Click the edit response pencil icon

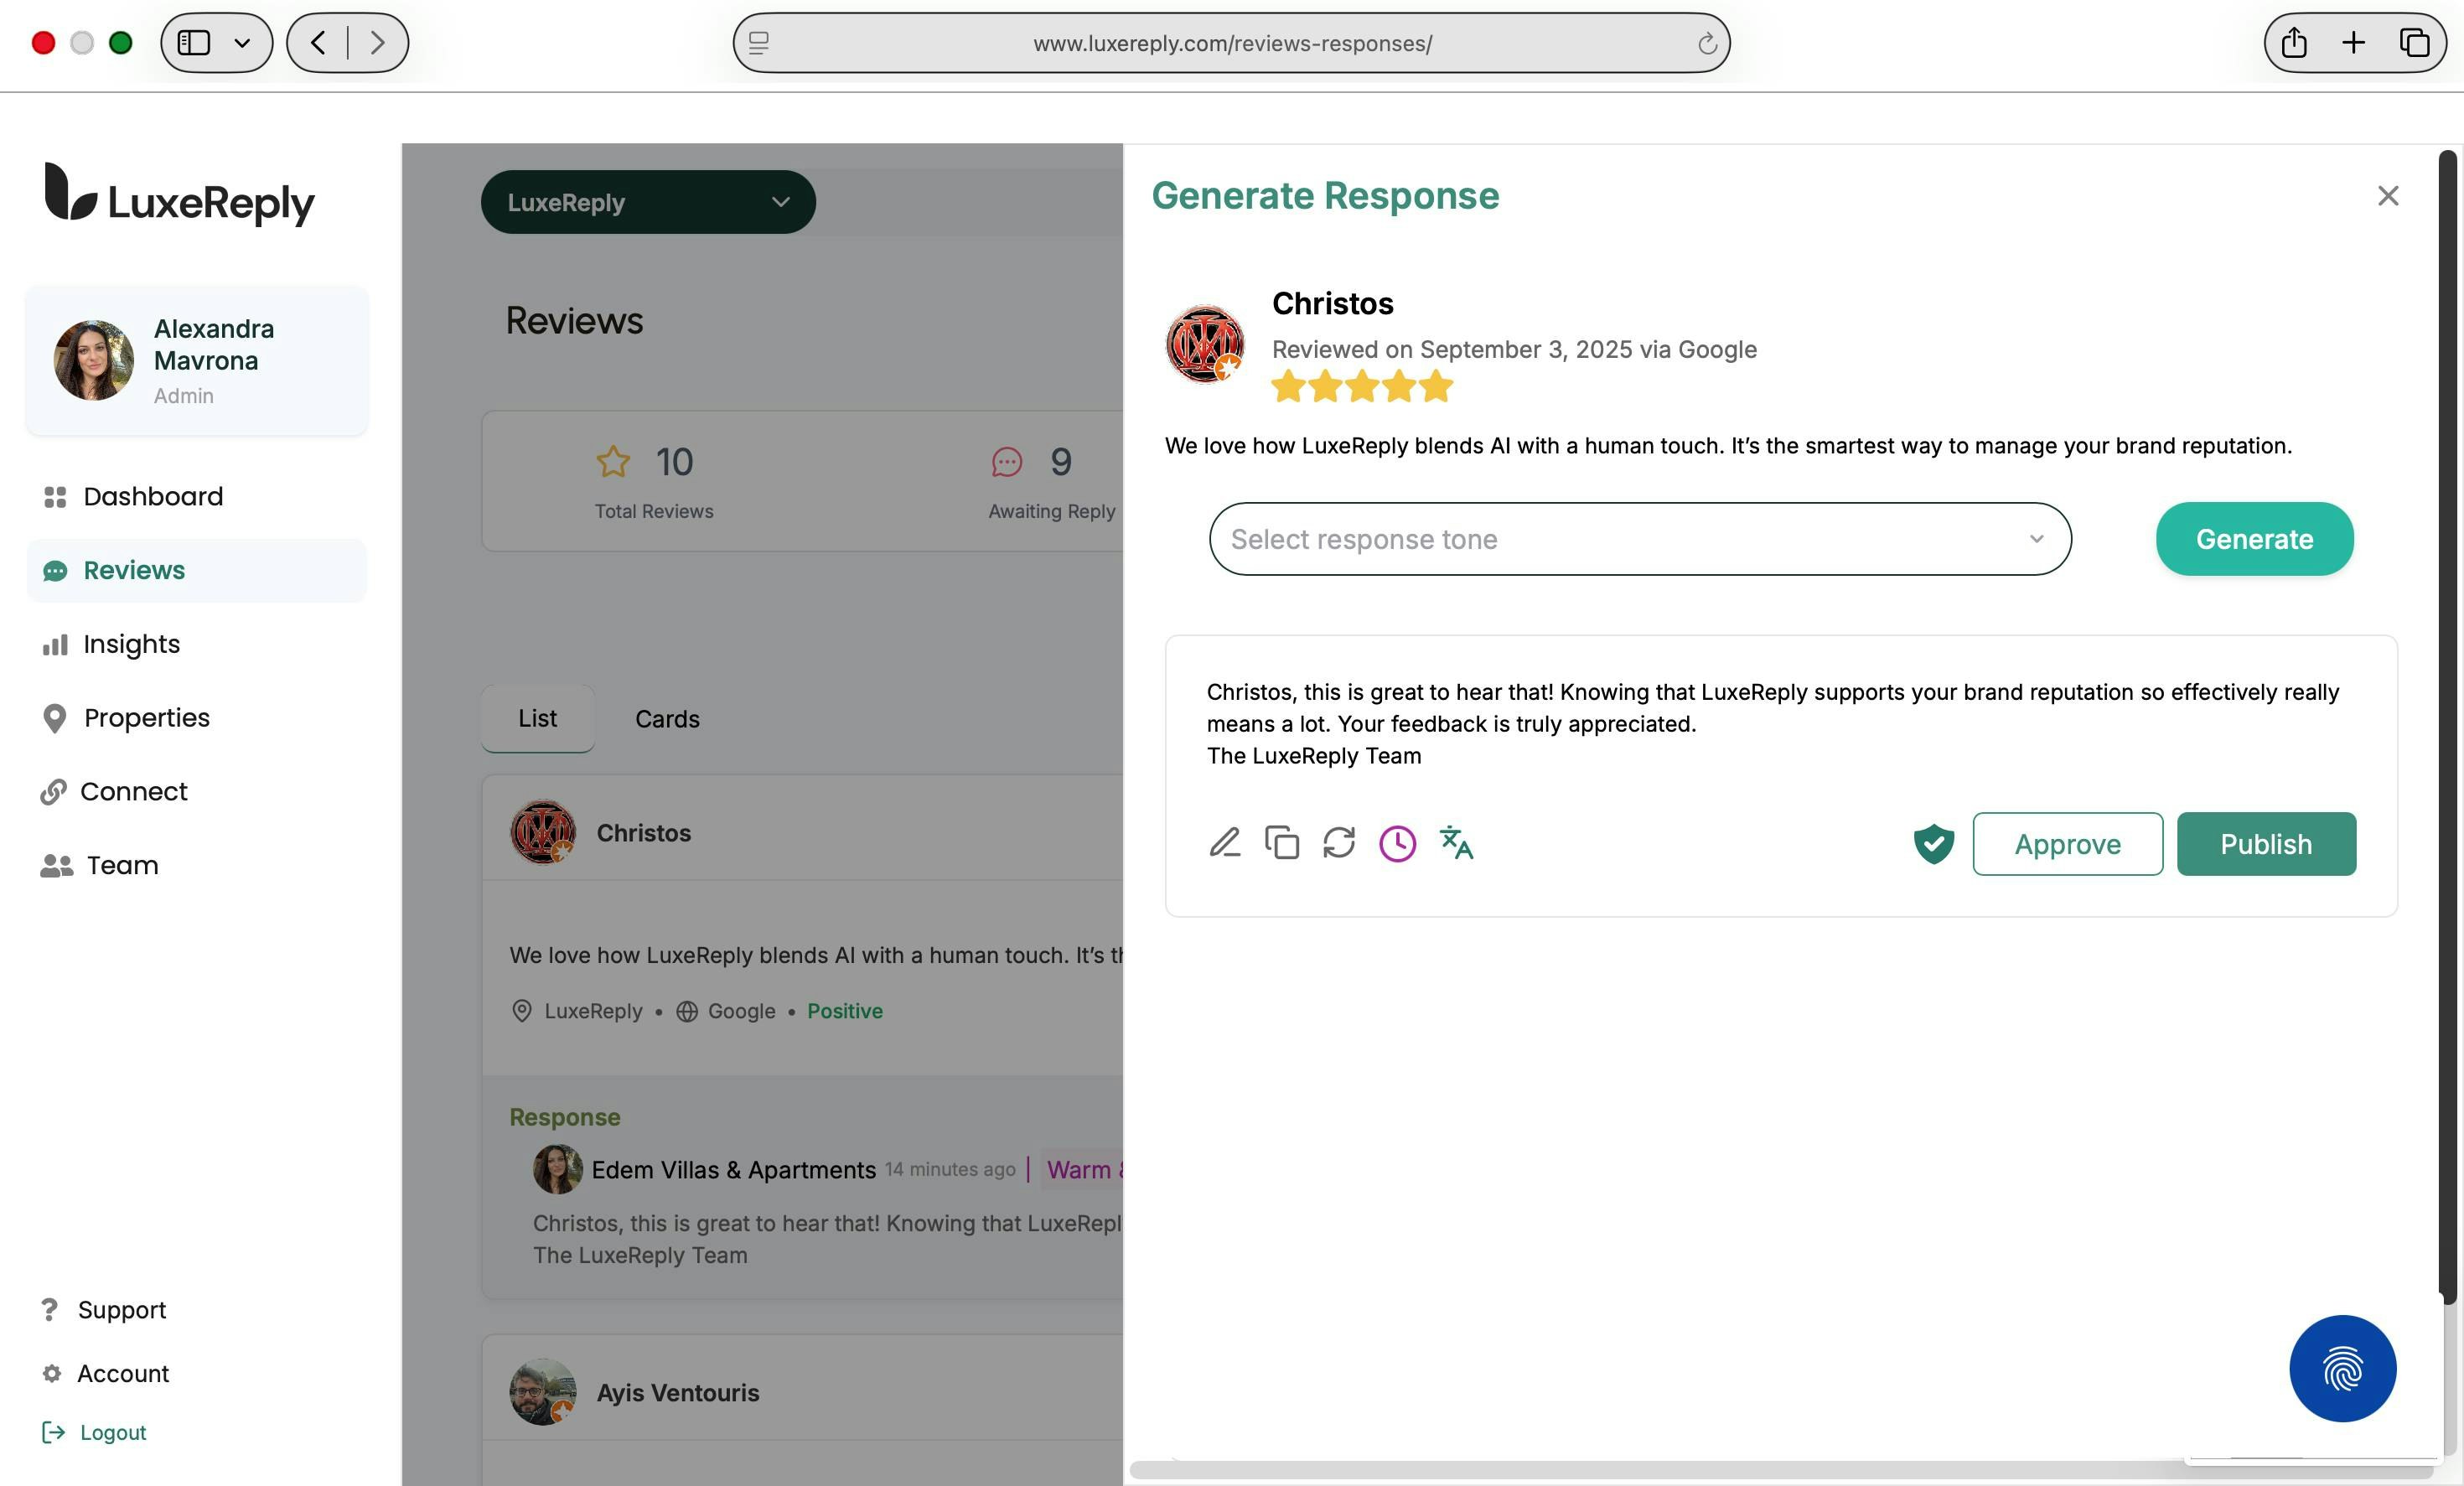tap(1224, 843)
